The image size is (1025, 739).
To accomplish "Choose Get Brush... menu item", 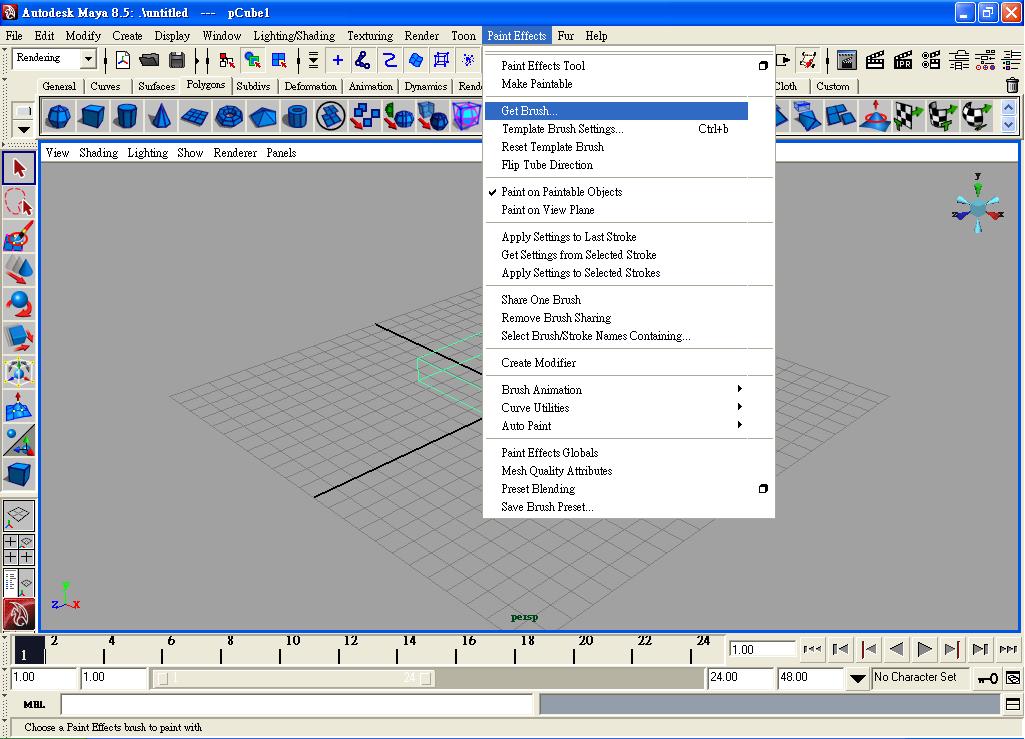I will pos(616,111).
